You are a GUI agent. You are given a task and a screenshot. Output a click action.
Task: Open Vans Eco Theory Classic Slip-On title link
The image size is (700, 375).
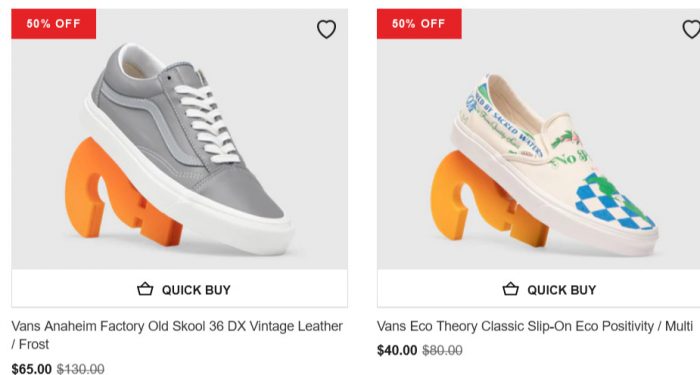[535, 326]
